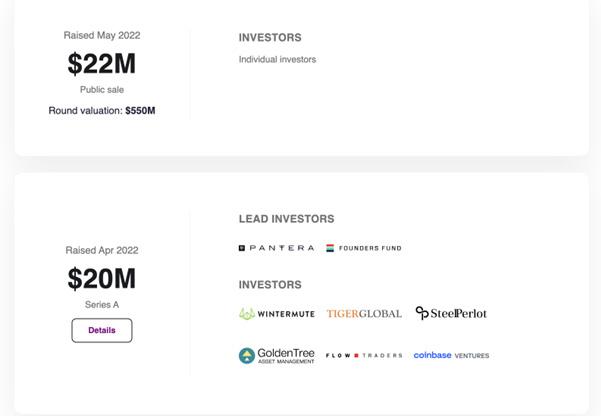
Task: Click the Founders Fund logo
Action: point(363,248)
